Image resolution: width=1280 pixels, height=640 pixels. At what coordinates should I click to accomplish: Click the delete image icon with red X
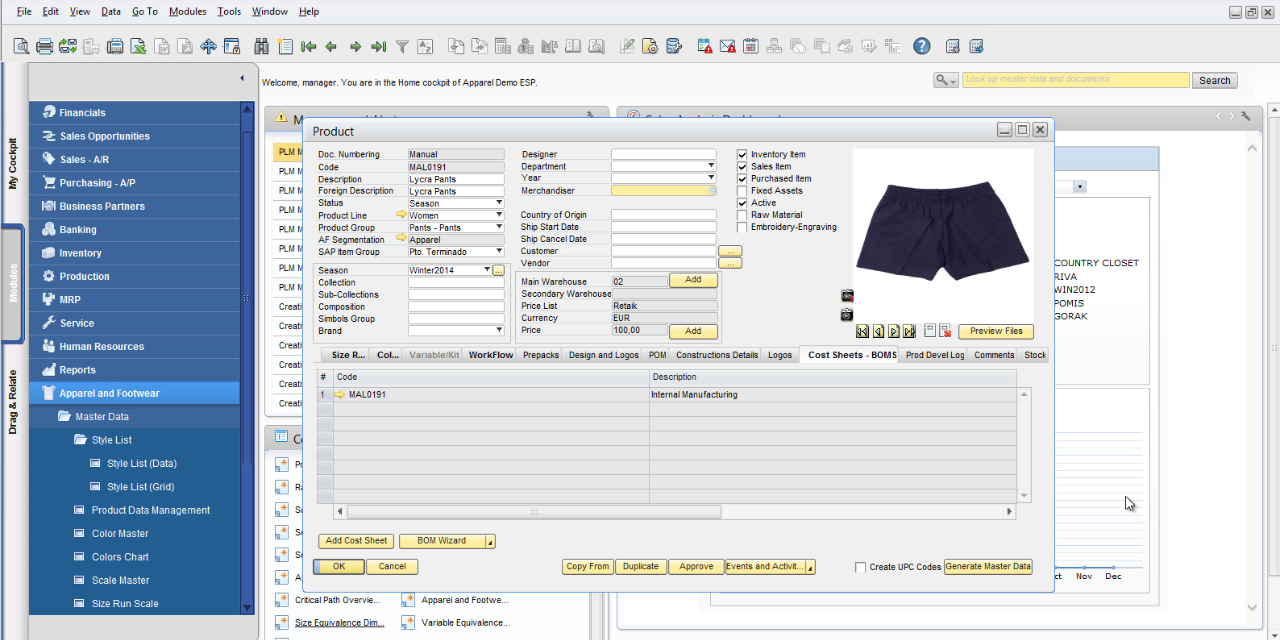coord(944,331)
